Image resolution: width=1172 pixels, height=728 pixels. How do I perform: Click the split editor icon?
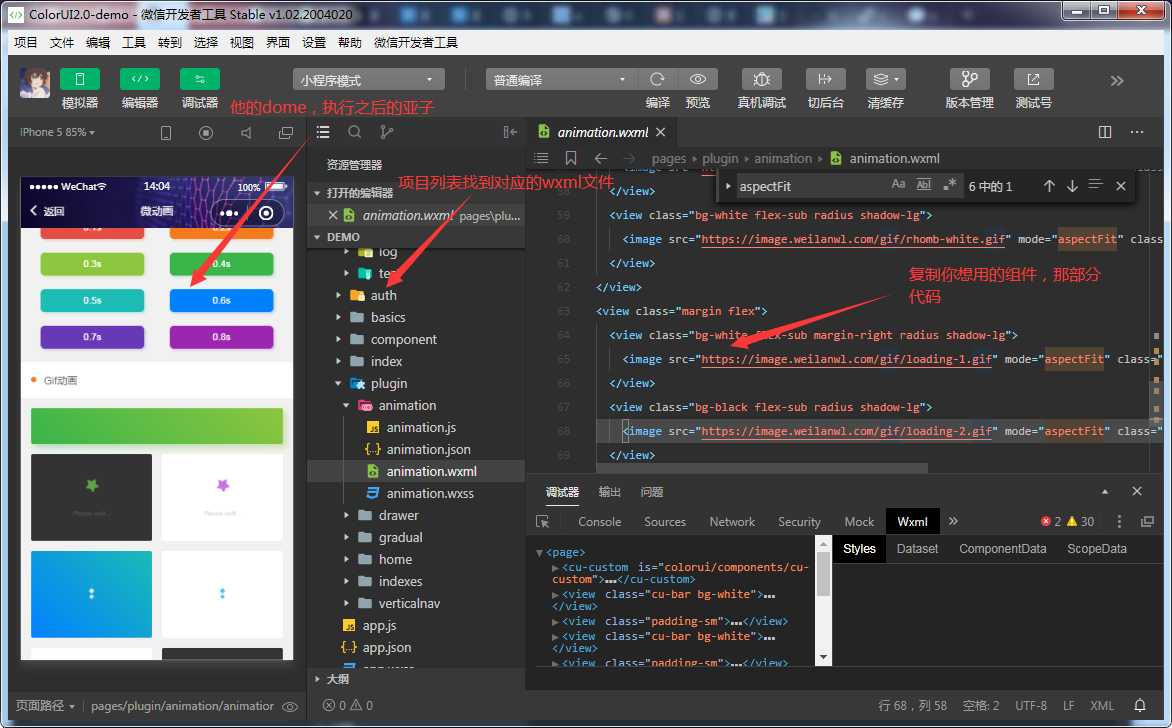coord(1105,132)
